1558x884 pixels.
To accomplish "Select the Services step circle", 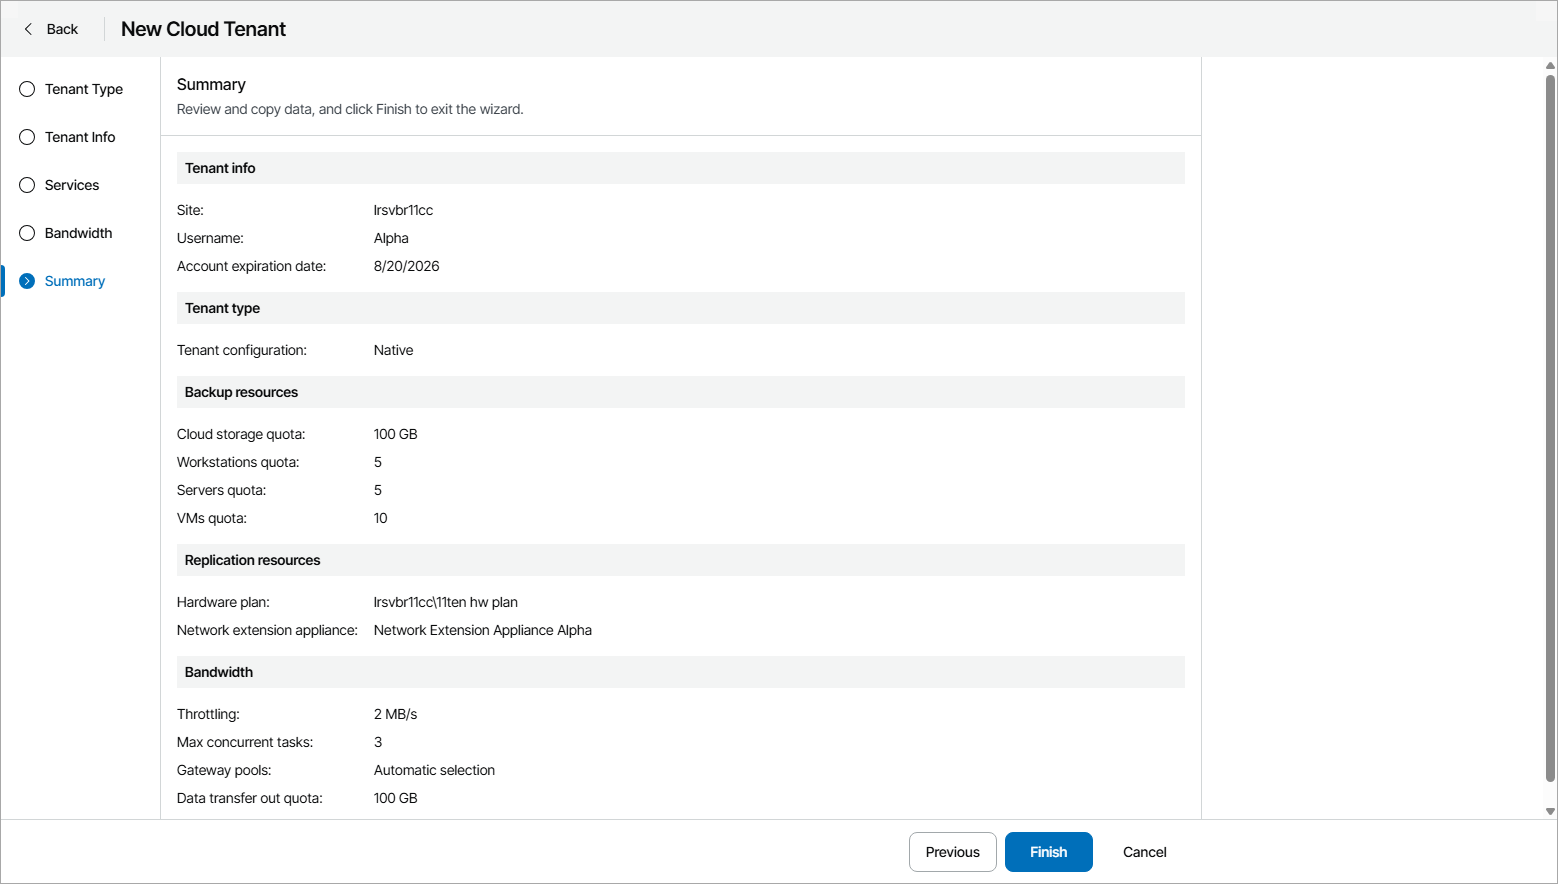I will tap(27, 185).
